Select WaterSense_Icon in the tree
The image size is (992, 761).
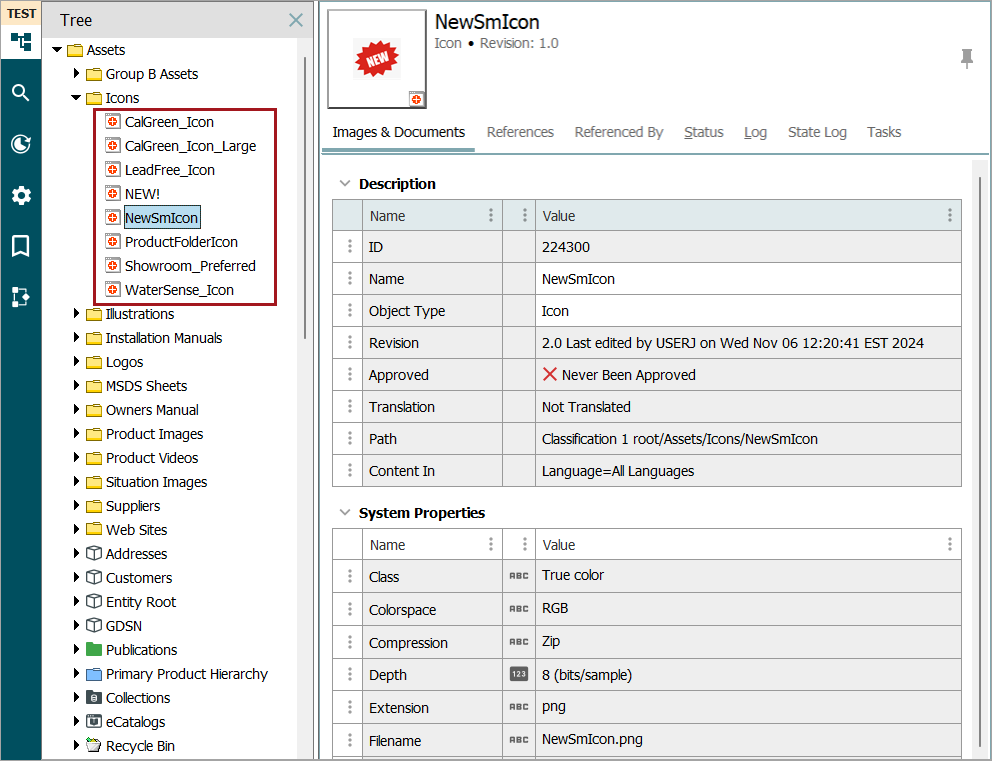pos(179,290)
